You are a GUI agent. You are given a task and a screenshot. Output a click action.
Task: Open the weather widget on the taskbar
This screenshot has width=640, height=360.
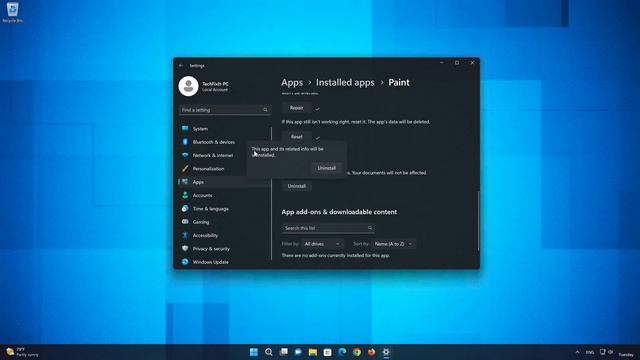[23, 352]
